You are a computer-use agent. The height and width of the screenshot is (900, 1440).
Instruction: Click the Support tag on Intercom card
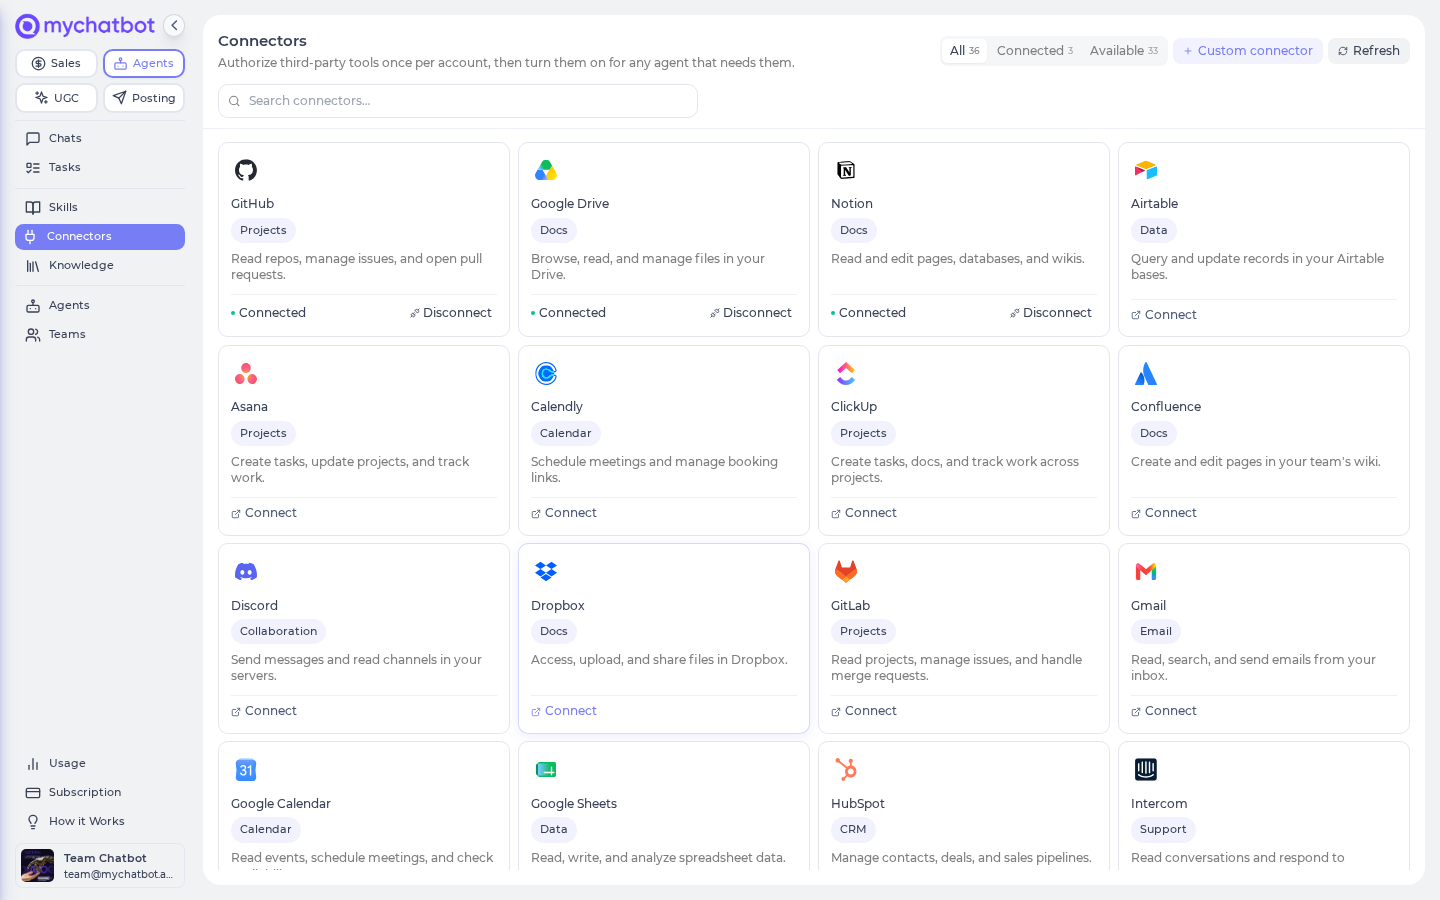point(1163,829)
